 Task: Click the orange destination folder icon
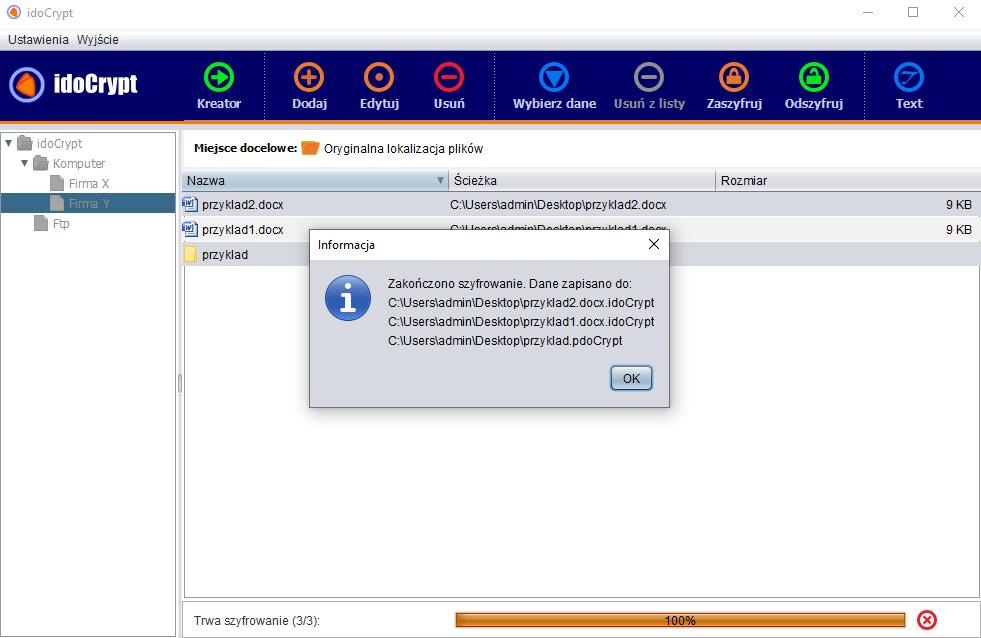[310, 148]
